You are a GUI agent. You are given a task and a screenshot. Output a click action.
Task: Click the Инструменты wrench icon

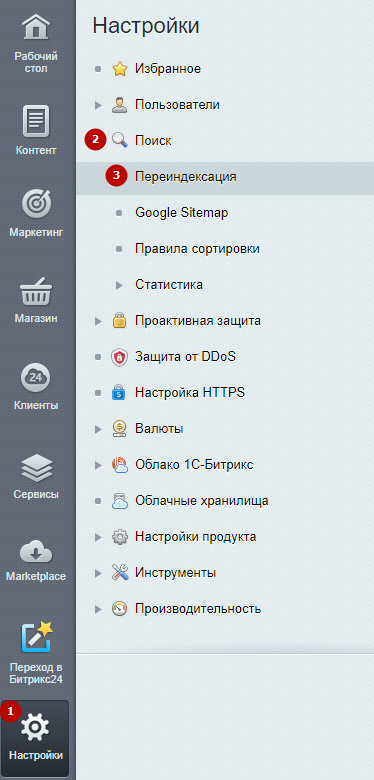click(119, 573)
